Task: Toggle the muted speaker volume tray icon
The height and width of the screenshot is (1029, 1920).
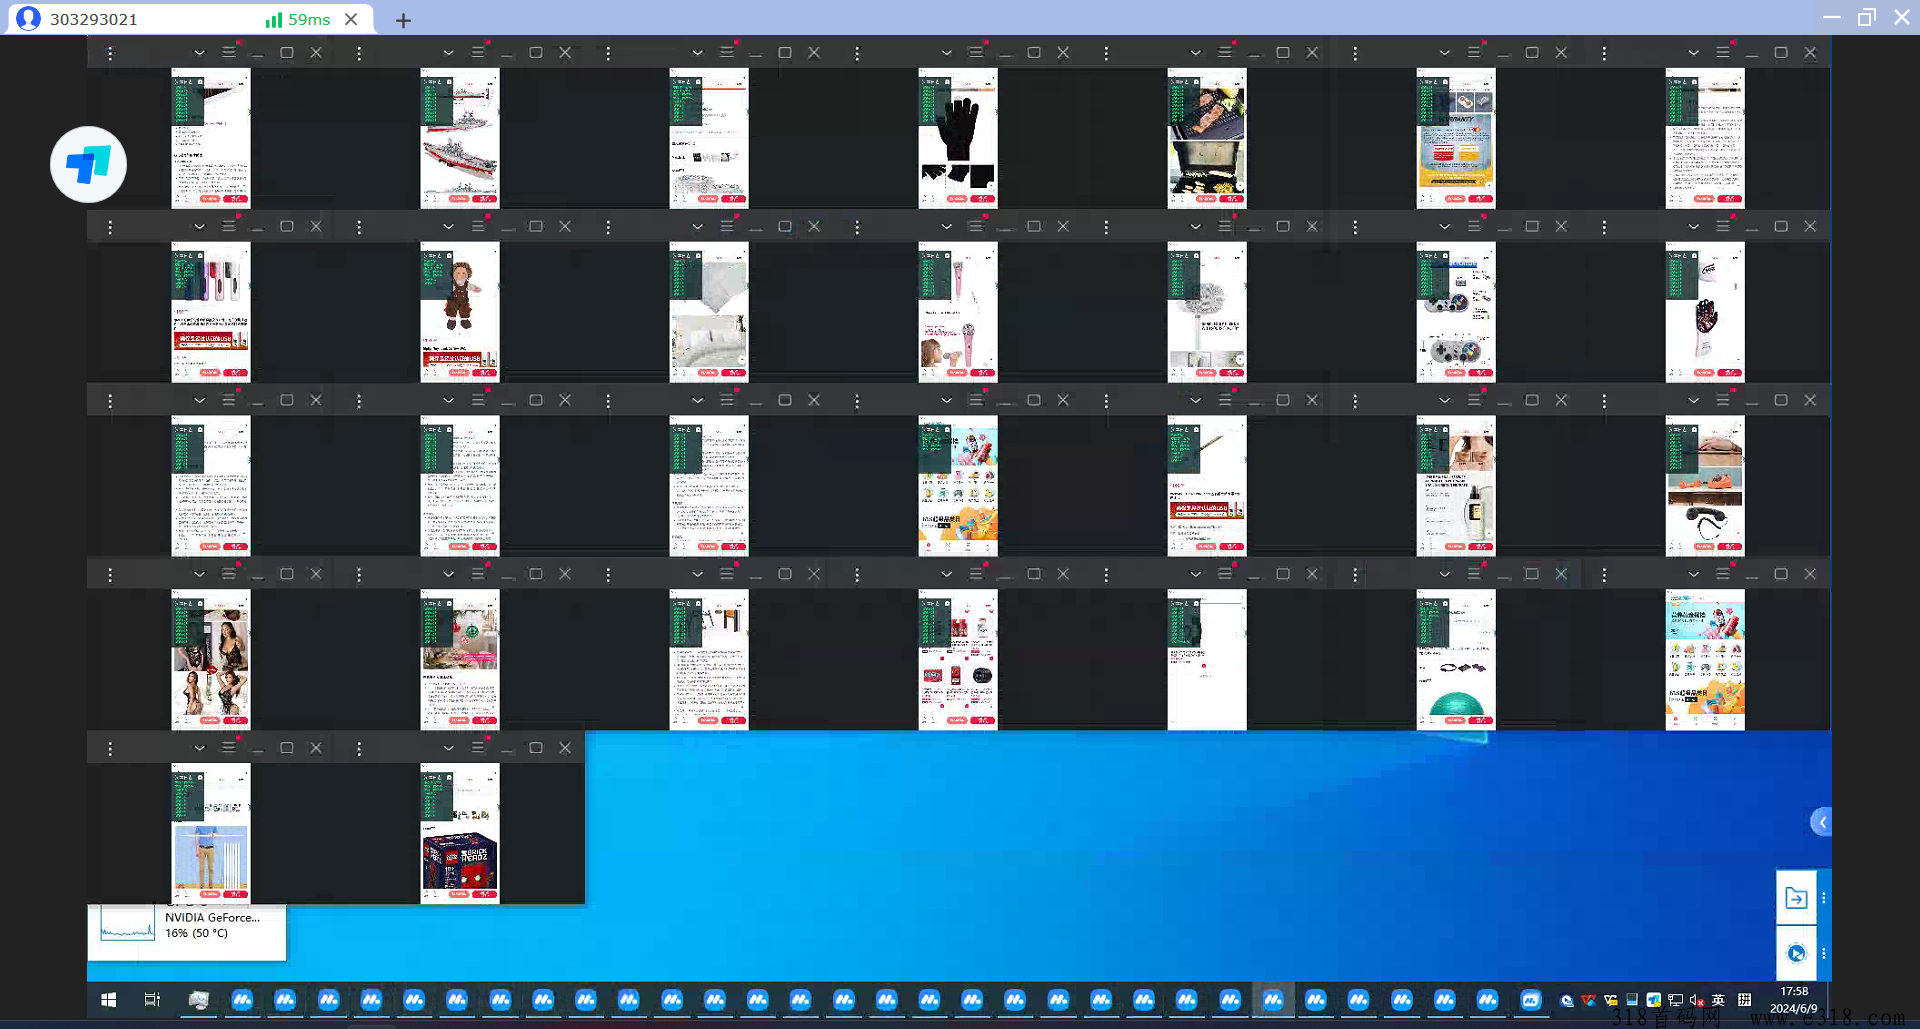Action: point(1697,1000)
